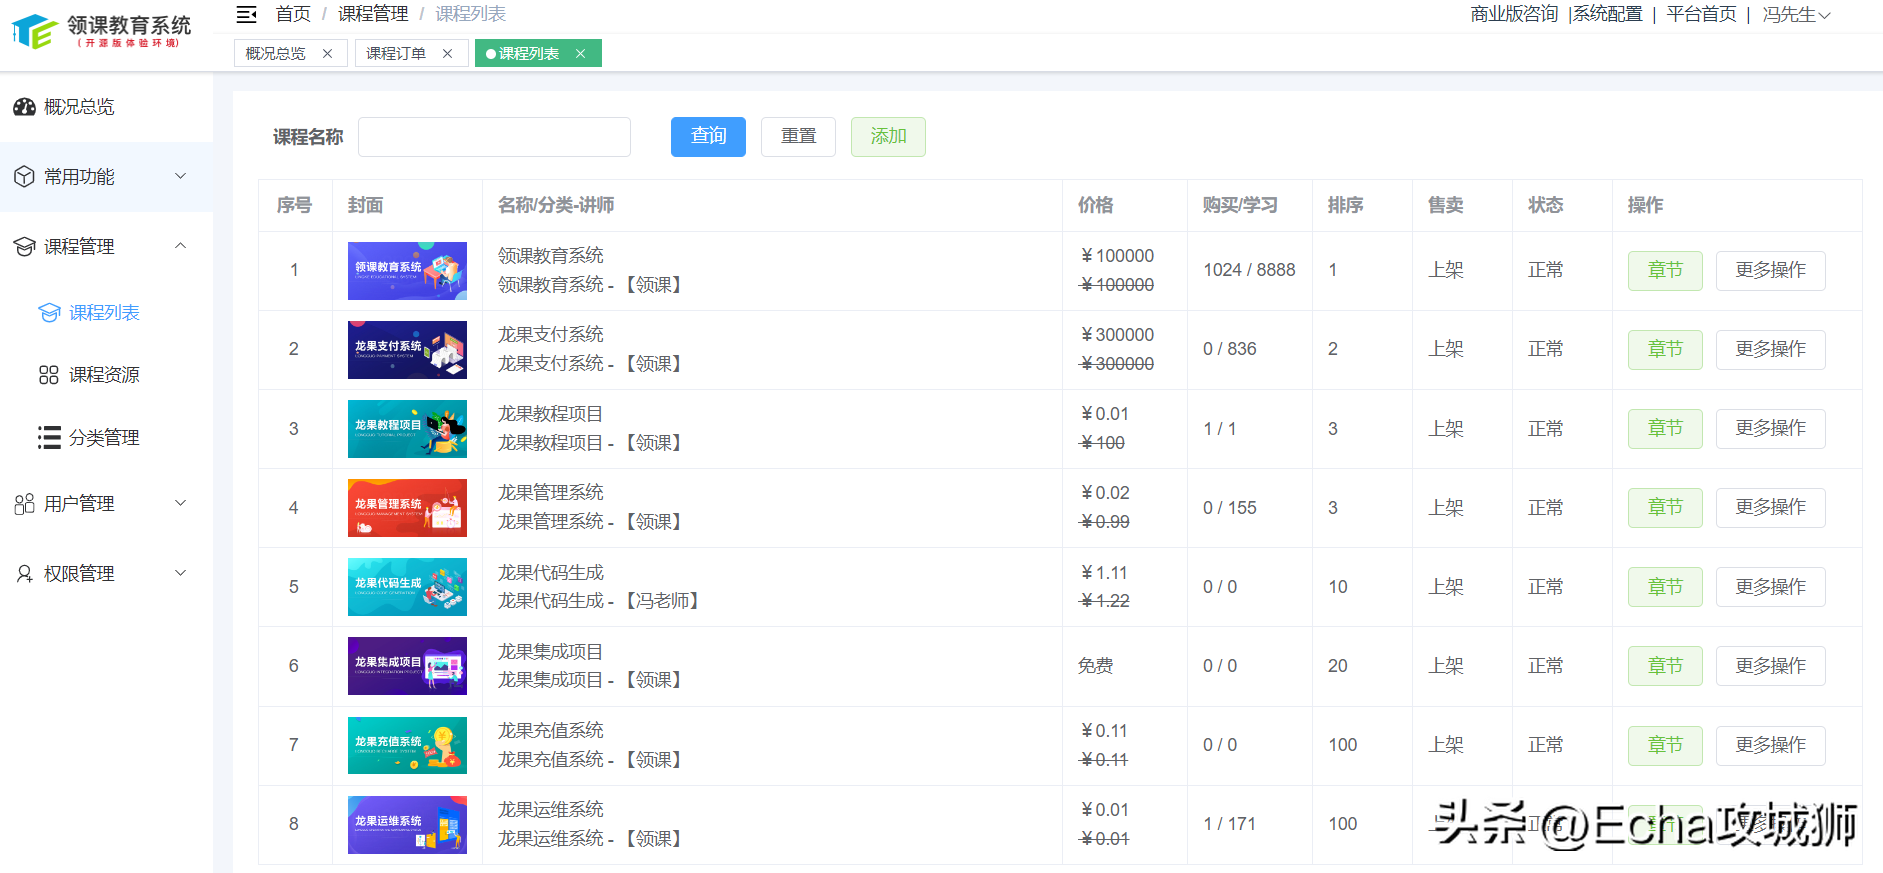Click the 课程管理 breadcrumb

pyautogui.click(x=373, y=14)
